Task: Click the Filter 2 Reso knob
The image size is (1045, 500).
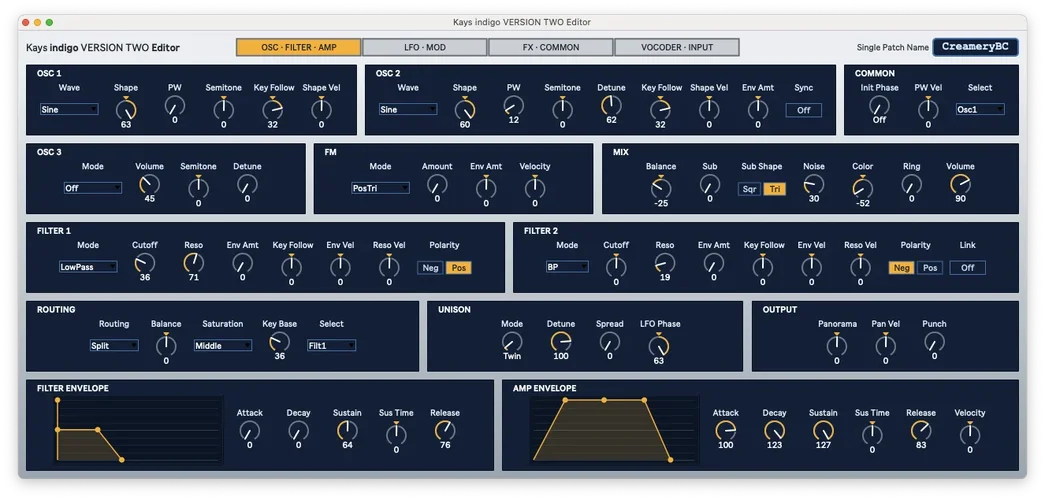Action: 664,263
